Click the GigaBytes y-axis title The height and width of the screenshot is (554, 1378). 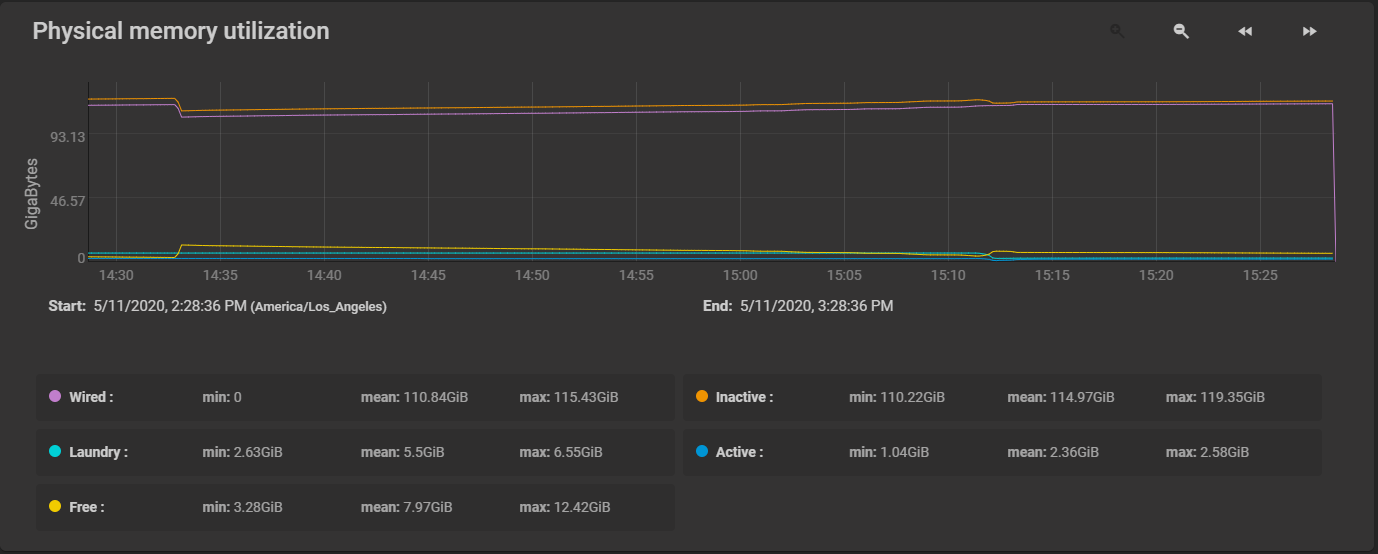32,193
